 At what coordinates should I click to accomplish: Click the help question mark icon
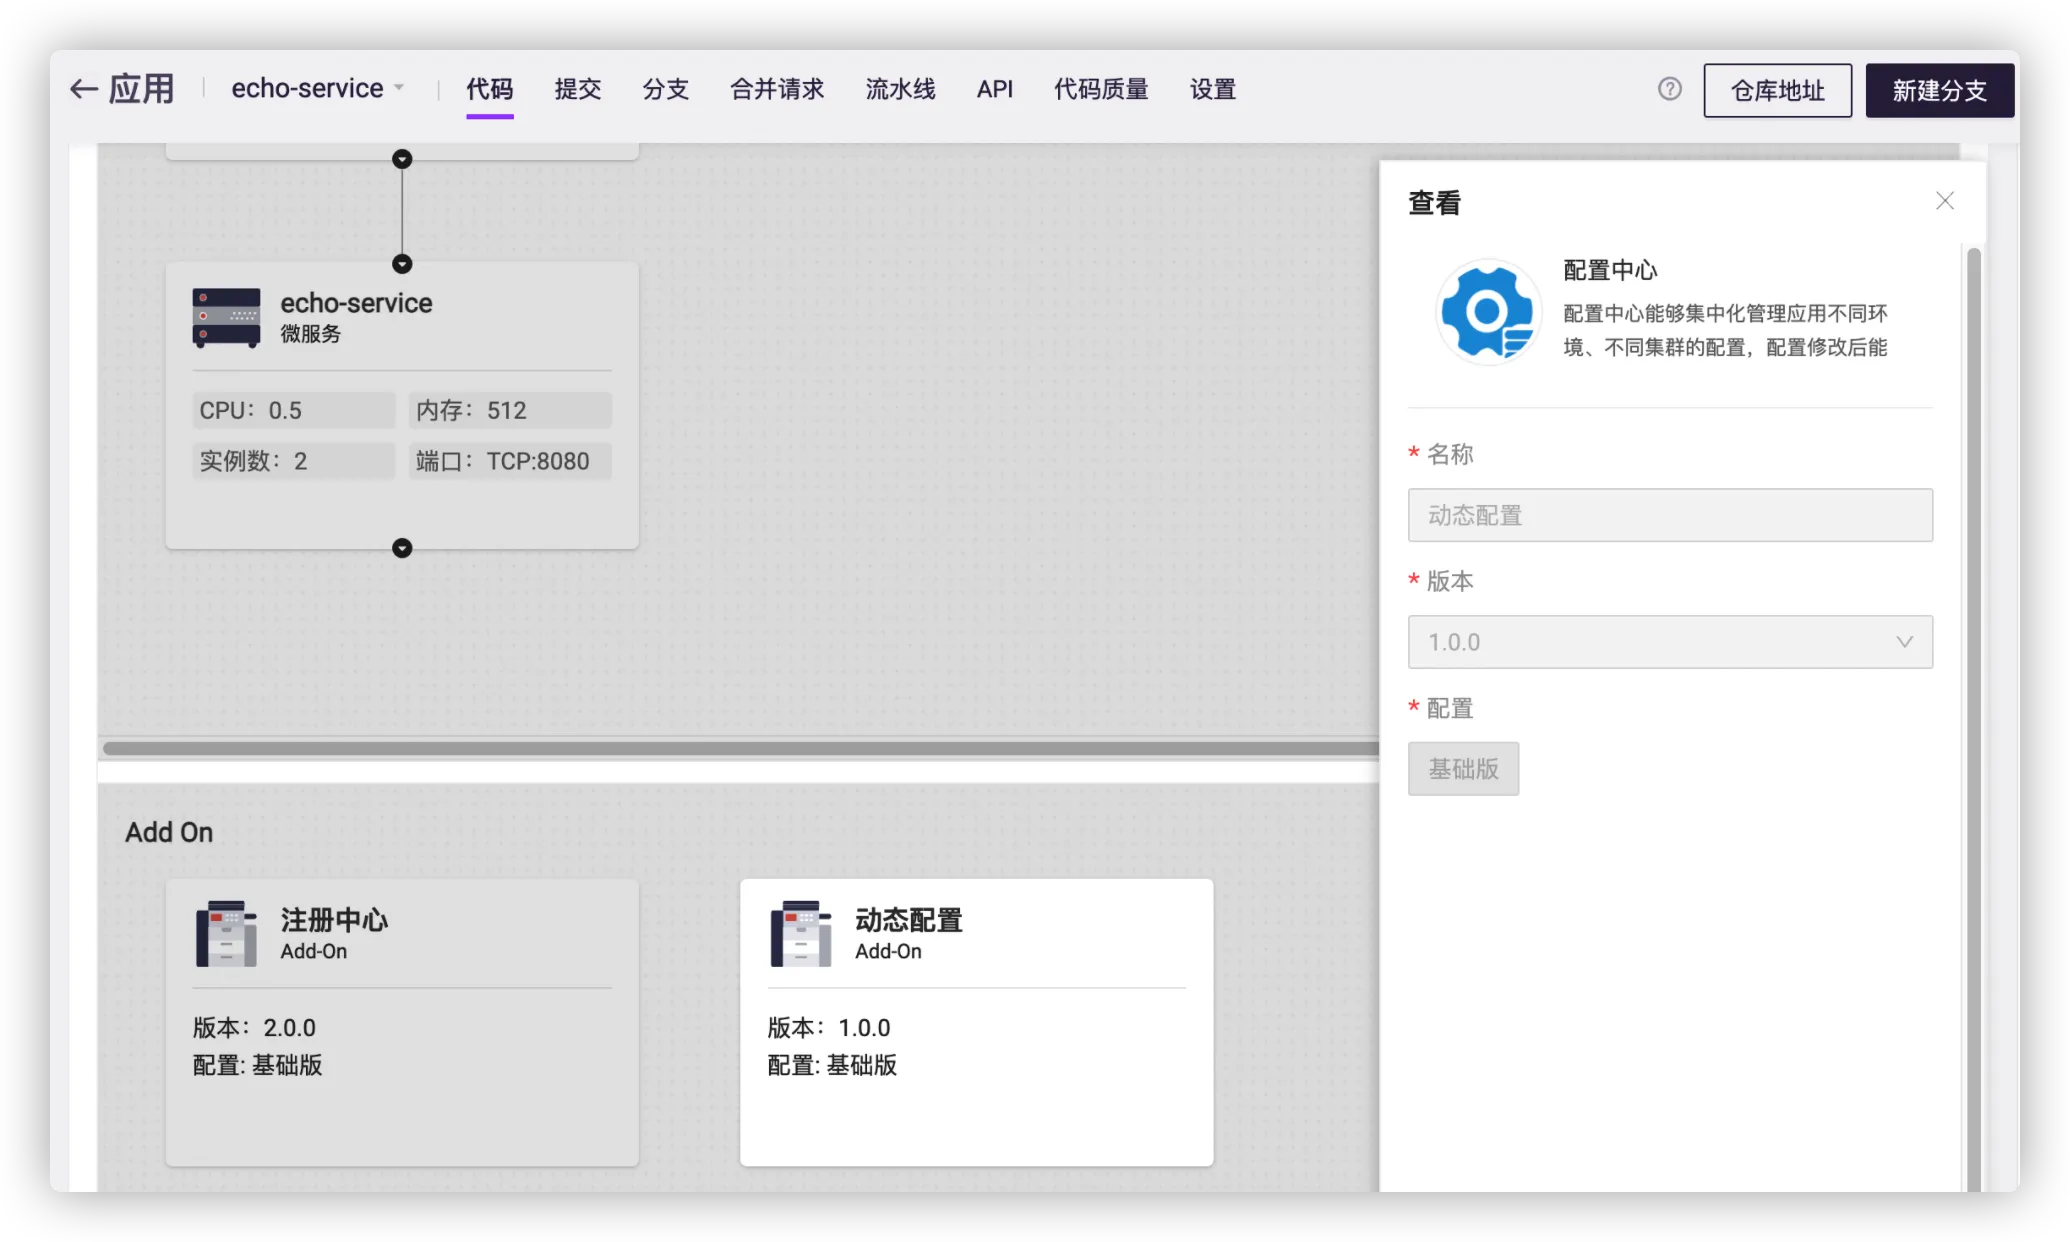pyautogui.click(x=1669, y=89)
